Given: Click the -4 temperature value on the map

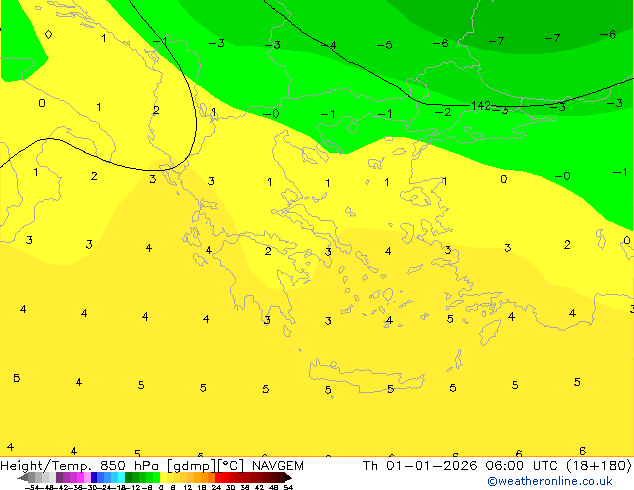Looking at the screenshot, I should (x=329, y=45).
